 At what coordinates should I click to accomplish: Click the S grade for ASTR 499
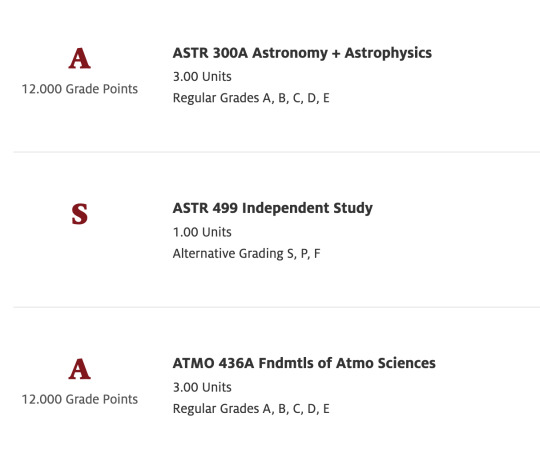80,214
